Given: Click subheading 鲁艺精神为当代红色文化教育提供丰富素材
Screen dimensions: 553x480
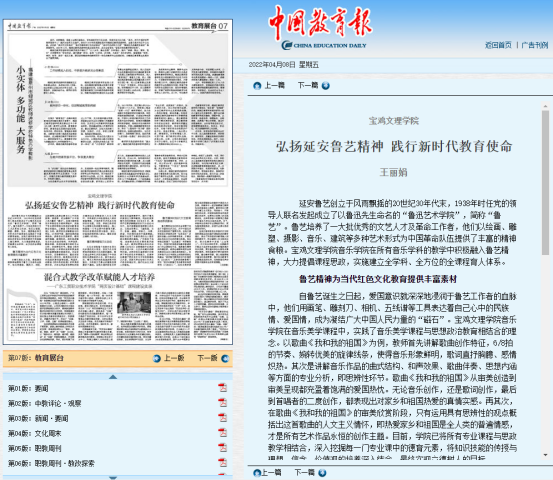Looking at the screenshot, I should tap(378, 279).
